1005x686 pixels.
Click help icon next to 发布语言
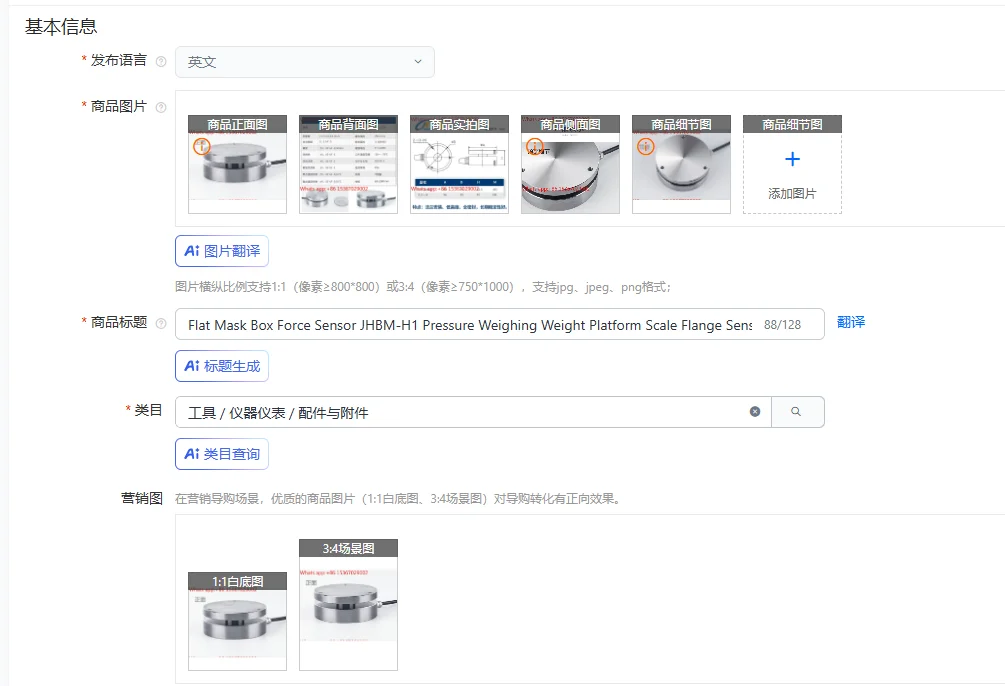pos(162,62)
